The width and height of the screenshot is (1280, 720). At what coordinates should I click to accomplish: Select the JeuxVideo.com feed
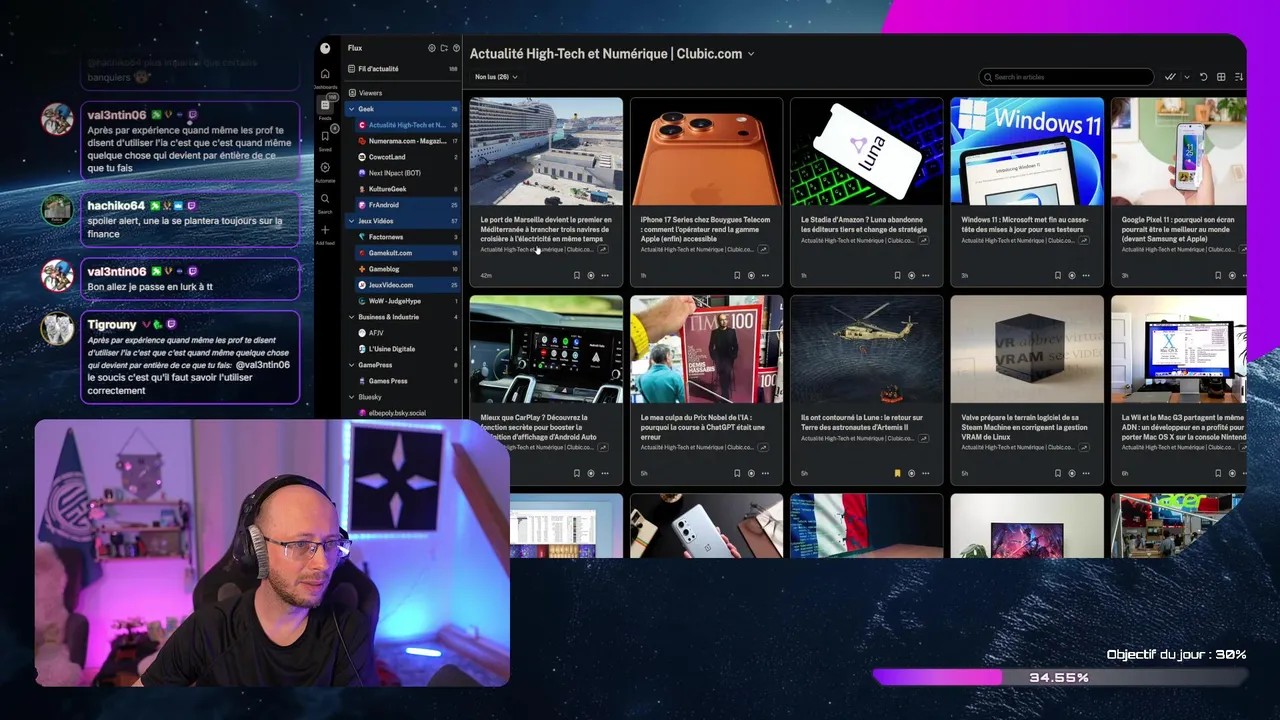click(408, 285)
